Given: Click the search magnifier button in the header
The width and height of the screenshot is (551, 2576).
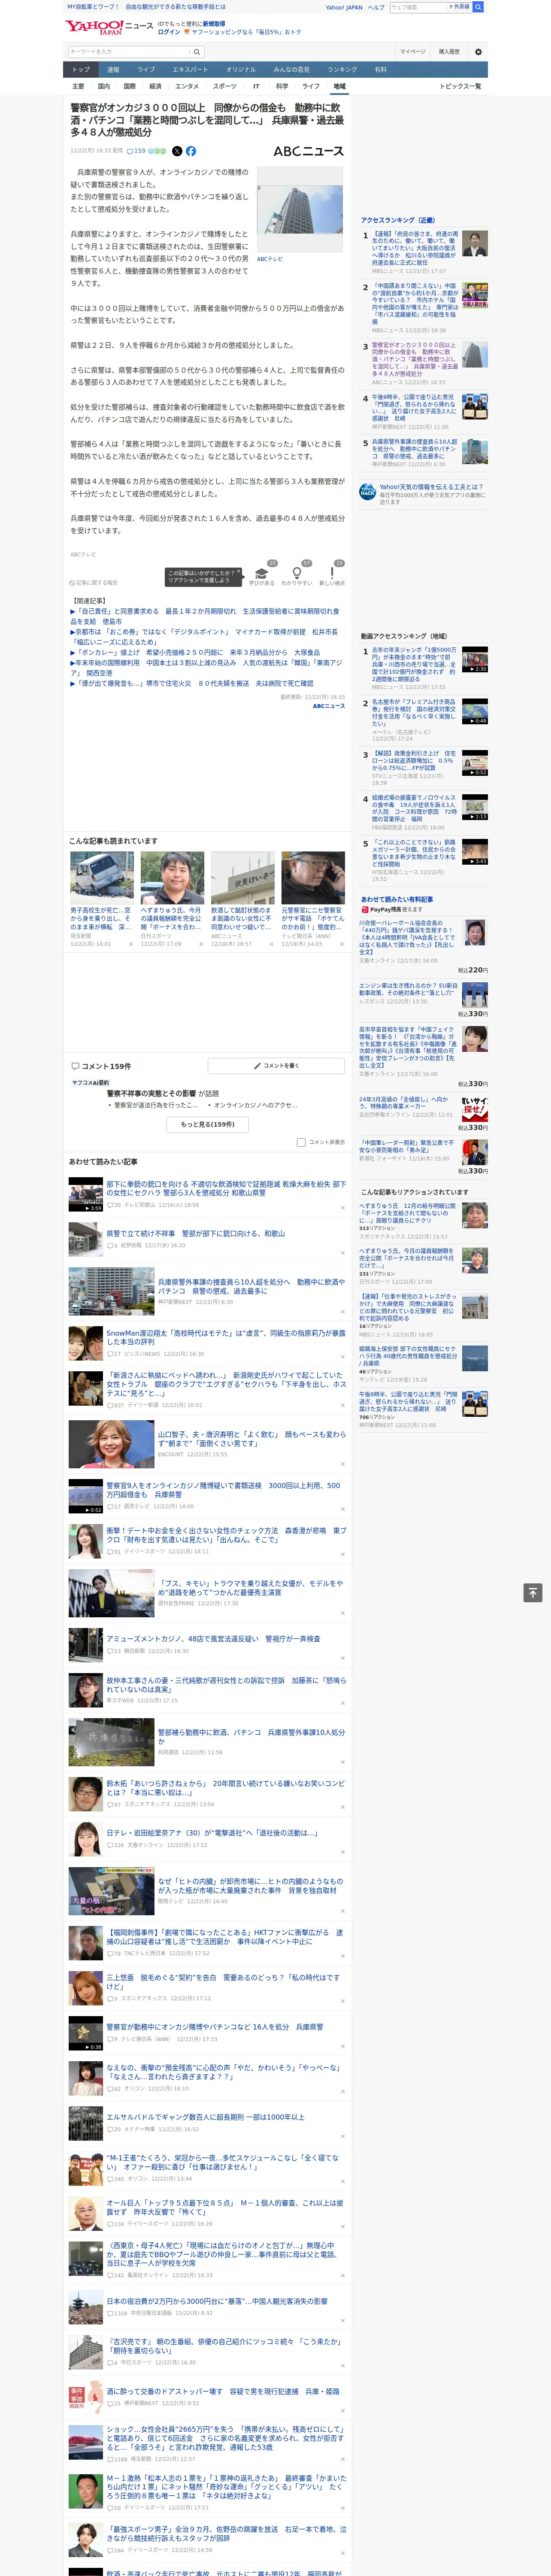Looking at the screenshot, I should click(x=478, y=7).
